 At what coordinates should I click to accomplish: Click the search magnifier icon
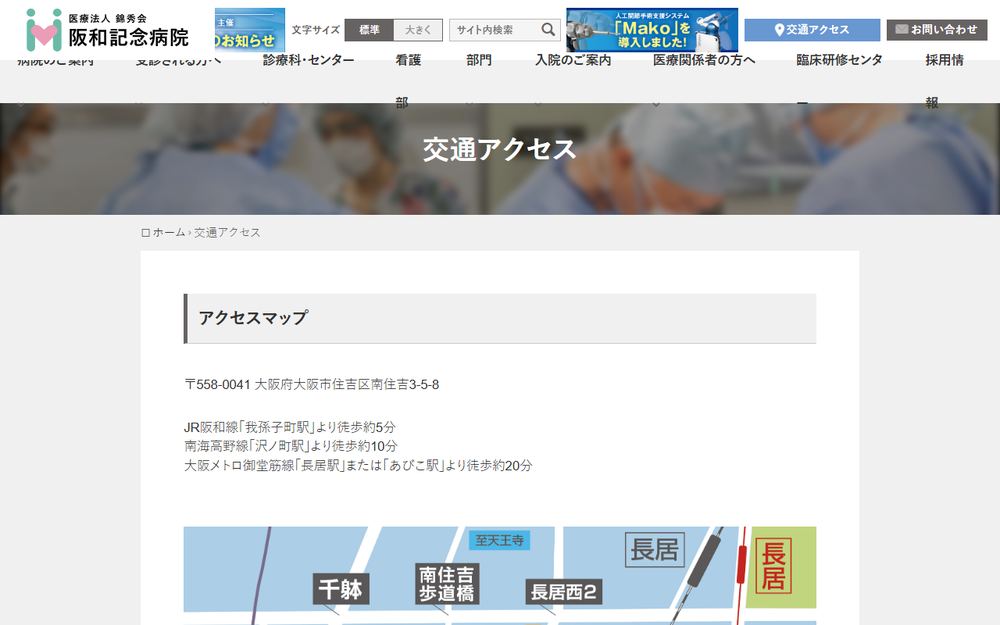[548, 29]
